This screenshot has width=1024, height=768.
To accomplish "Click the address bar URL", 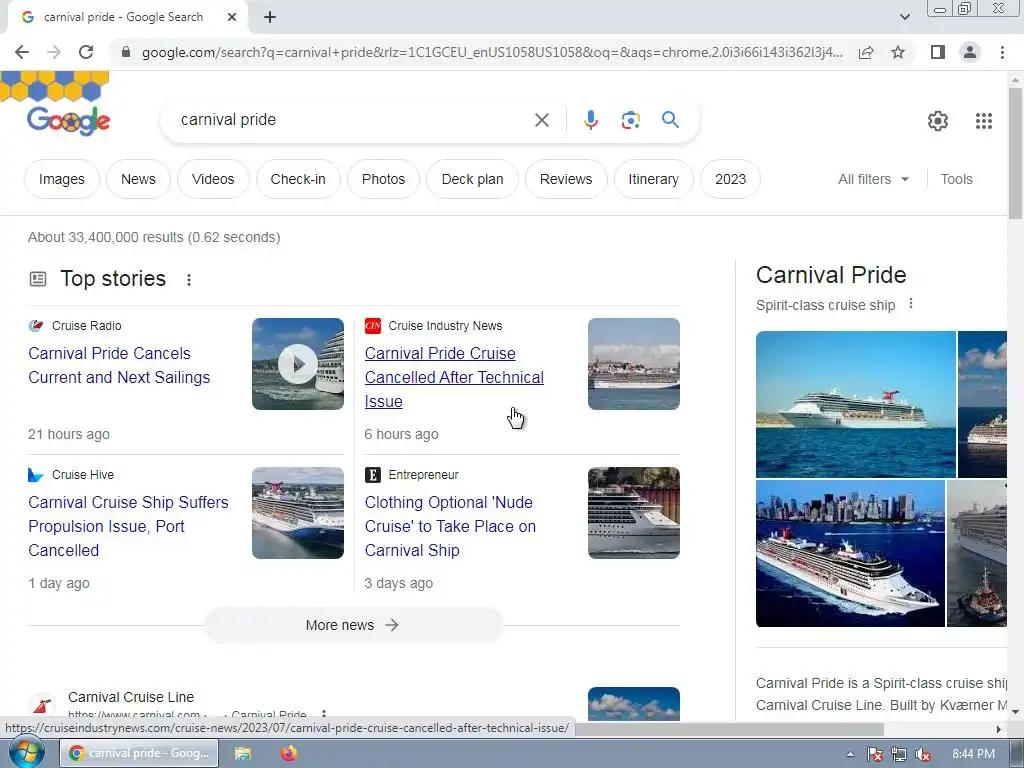I will tap(492, 52).
